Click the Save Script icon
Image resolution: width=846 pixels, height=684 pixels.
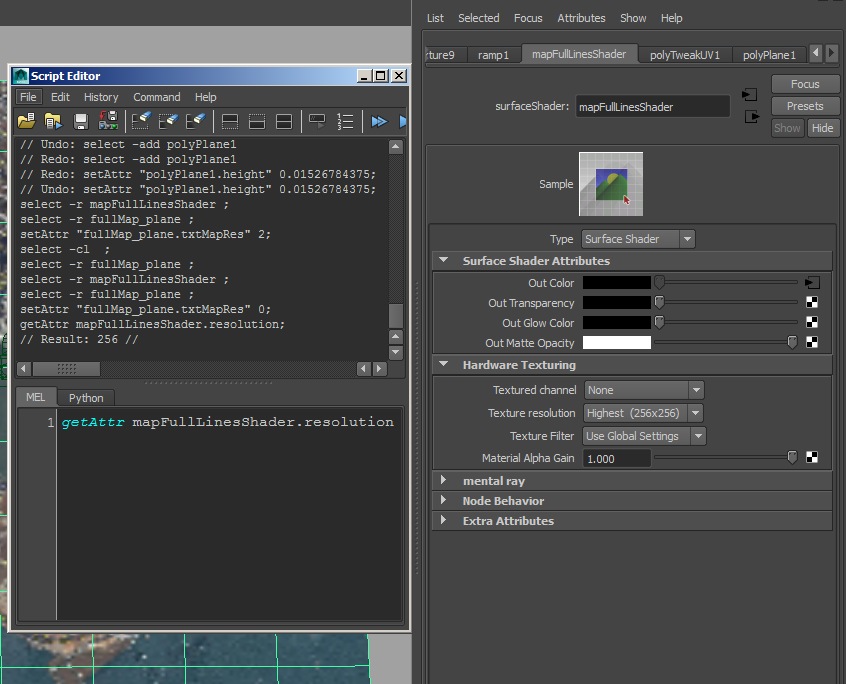81,121
